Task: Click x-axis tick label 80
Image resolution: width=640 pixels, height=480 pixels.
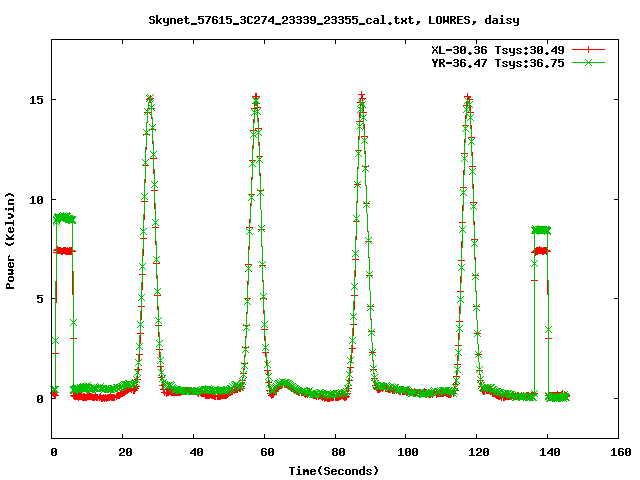Action: [338, 452]
